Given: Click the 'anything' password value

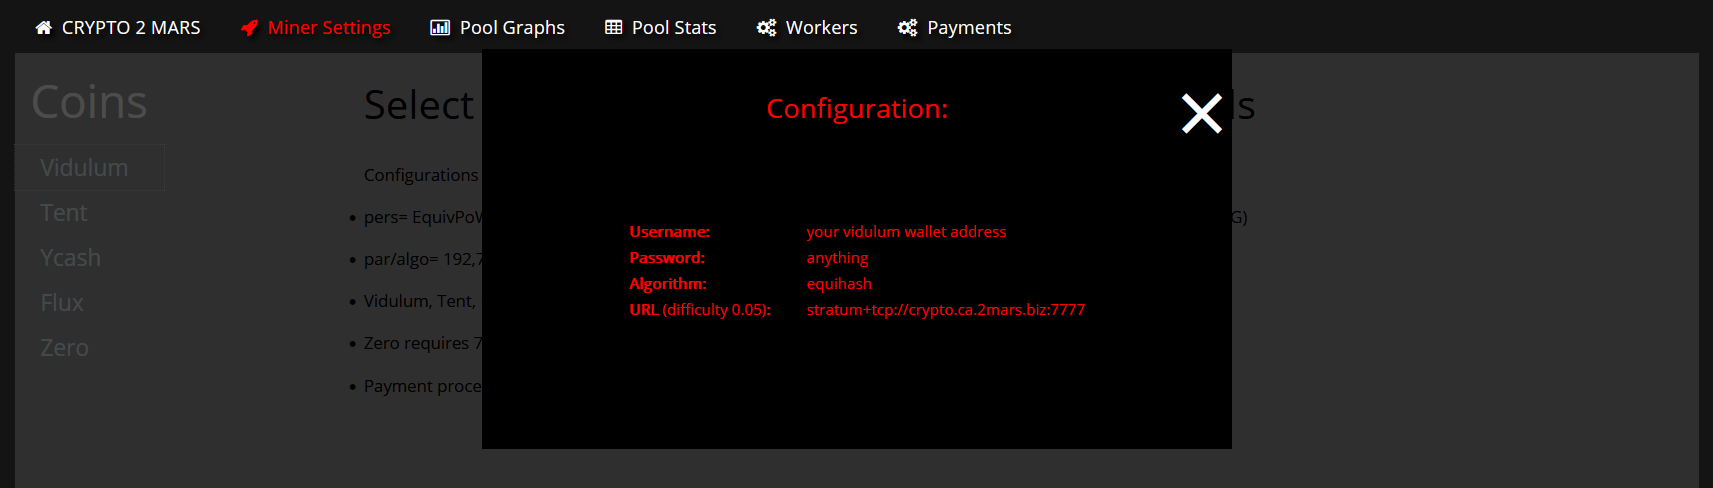Looking at the screenshot, I should pos(837,258).
